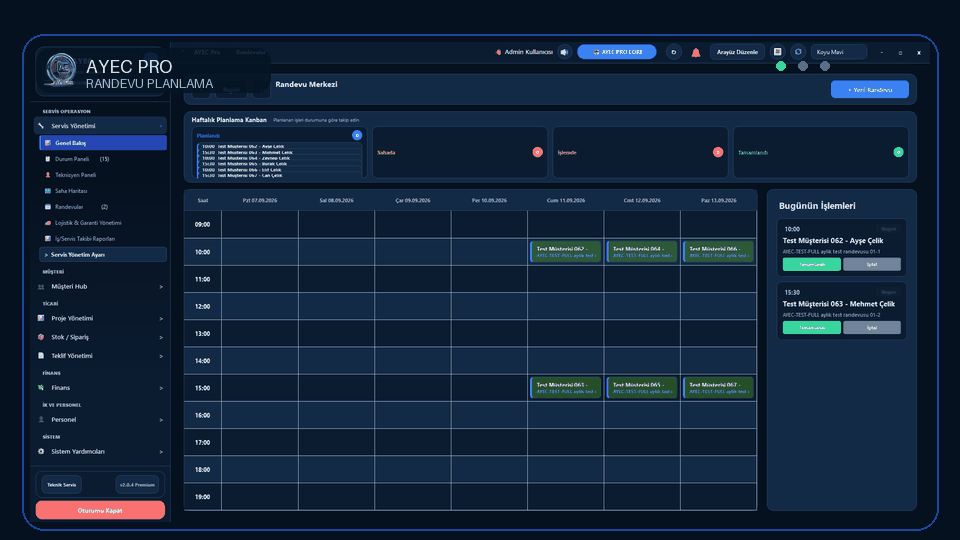Open the Koyu Mavi theme dropdown
Screen dimensions: 960x540
click(839, 52)
